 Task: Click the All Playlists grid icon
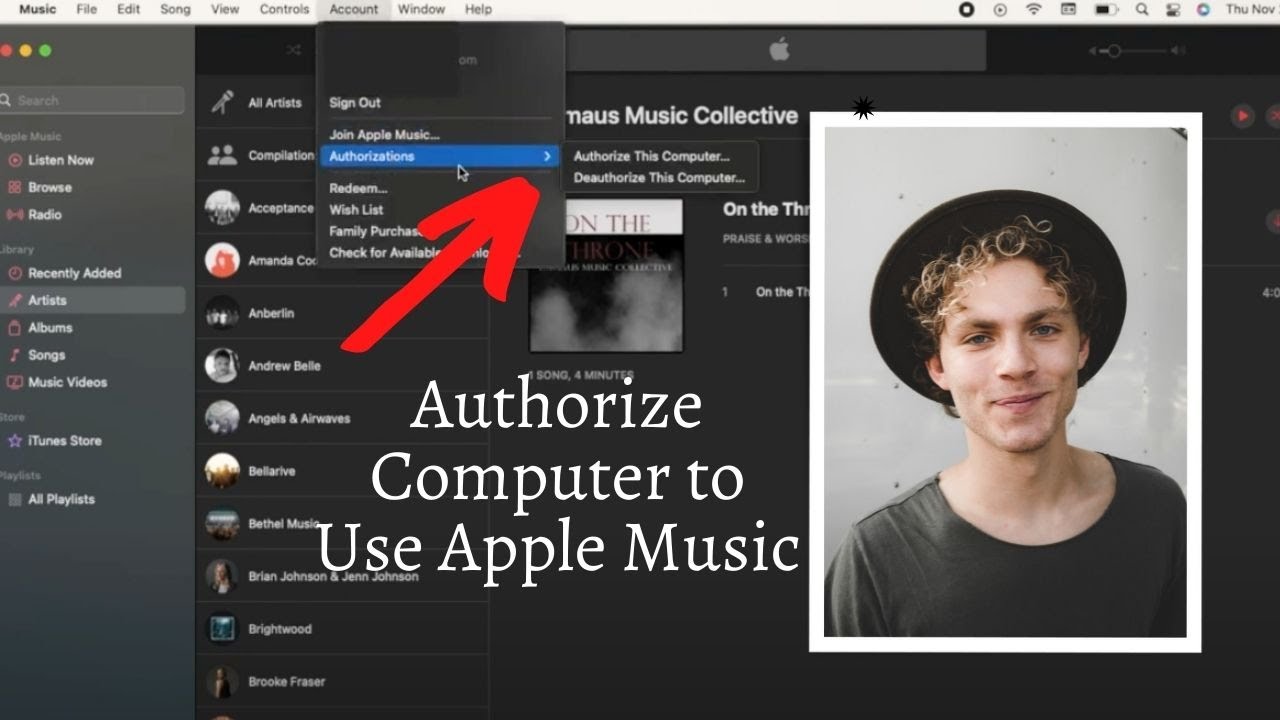click(14, 499)
